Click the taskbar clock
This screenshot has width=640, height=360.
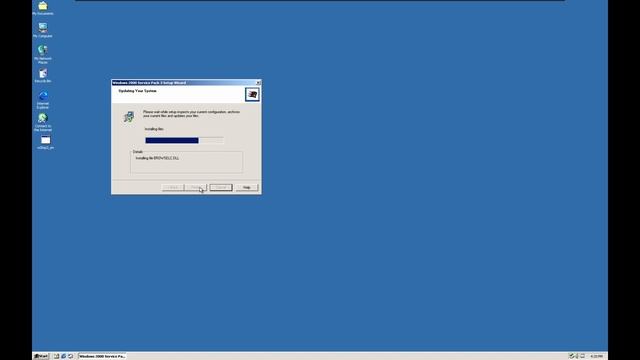coord(596,356)
